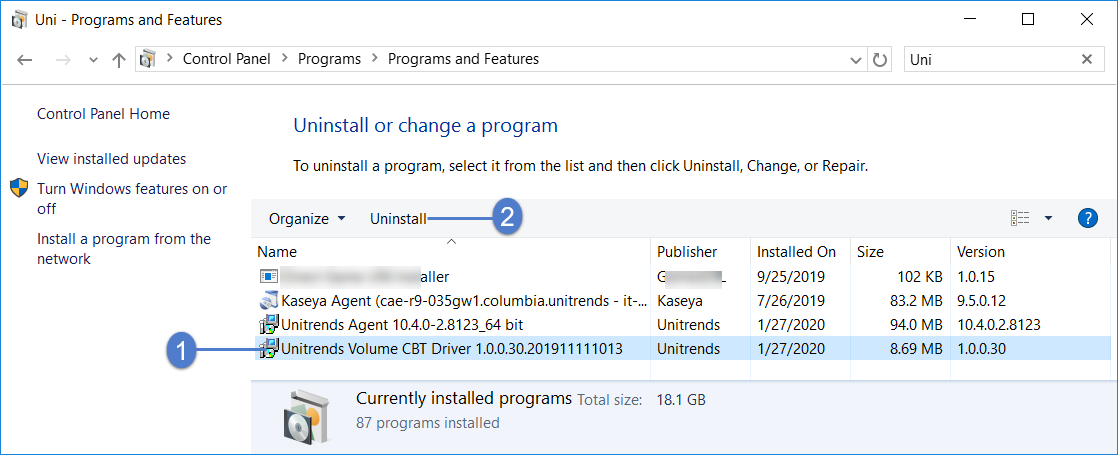1118x455 pixels.
Task: Click version 1.0.0.30 cell
Action: (x=982, y=349)
